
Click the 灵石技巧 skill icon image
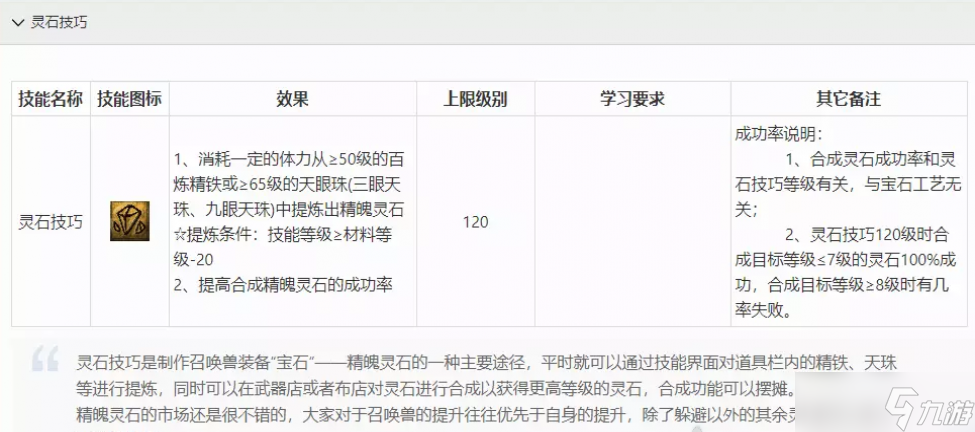(129, 221)
